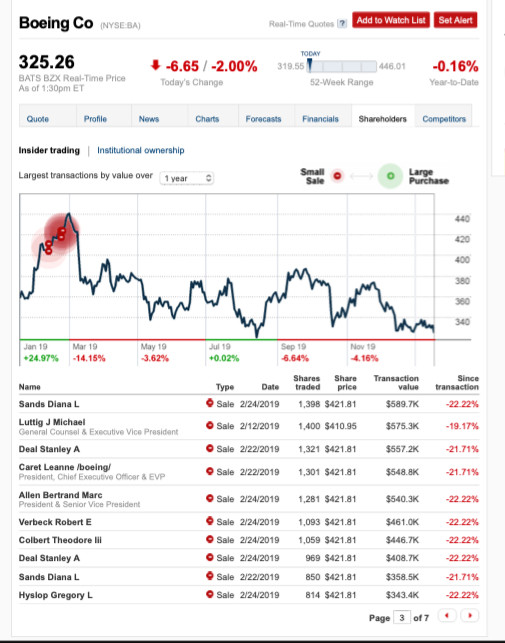
Task: Click the Date column header
Action: point(270,387)
